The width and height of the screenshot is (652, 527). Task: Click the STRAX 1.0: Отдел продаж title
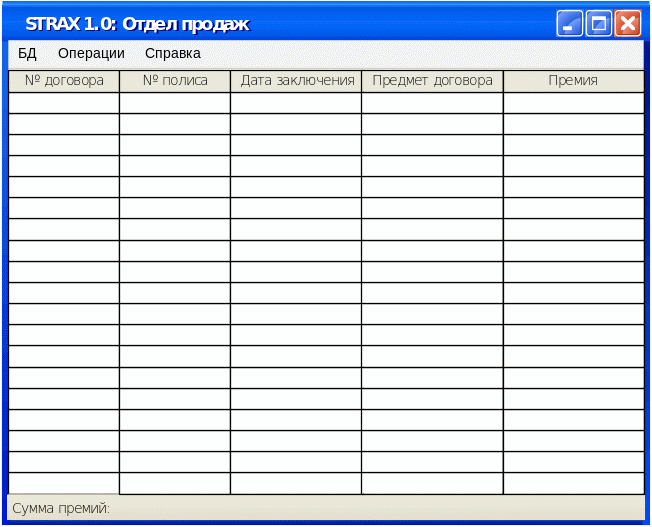137,24
